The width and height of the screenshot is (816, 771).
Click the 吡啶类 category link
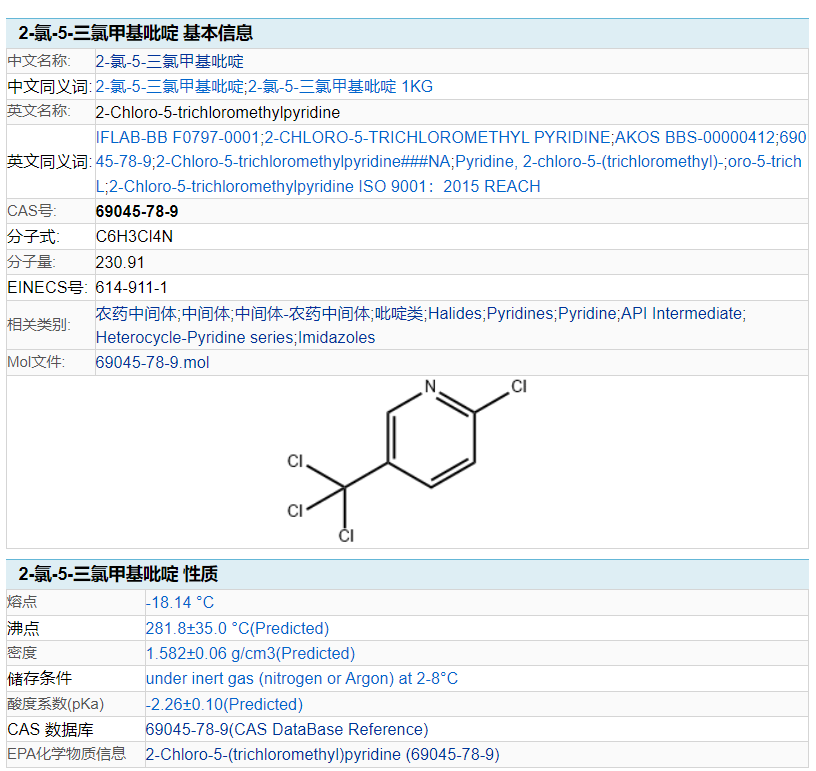(399, 314)
